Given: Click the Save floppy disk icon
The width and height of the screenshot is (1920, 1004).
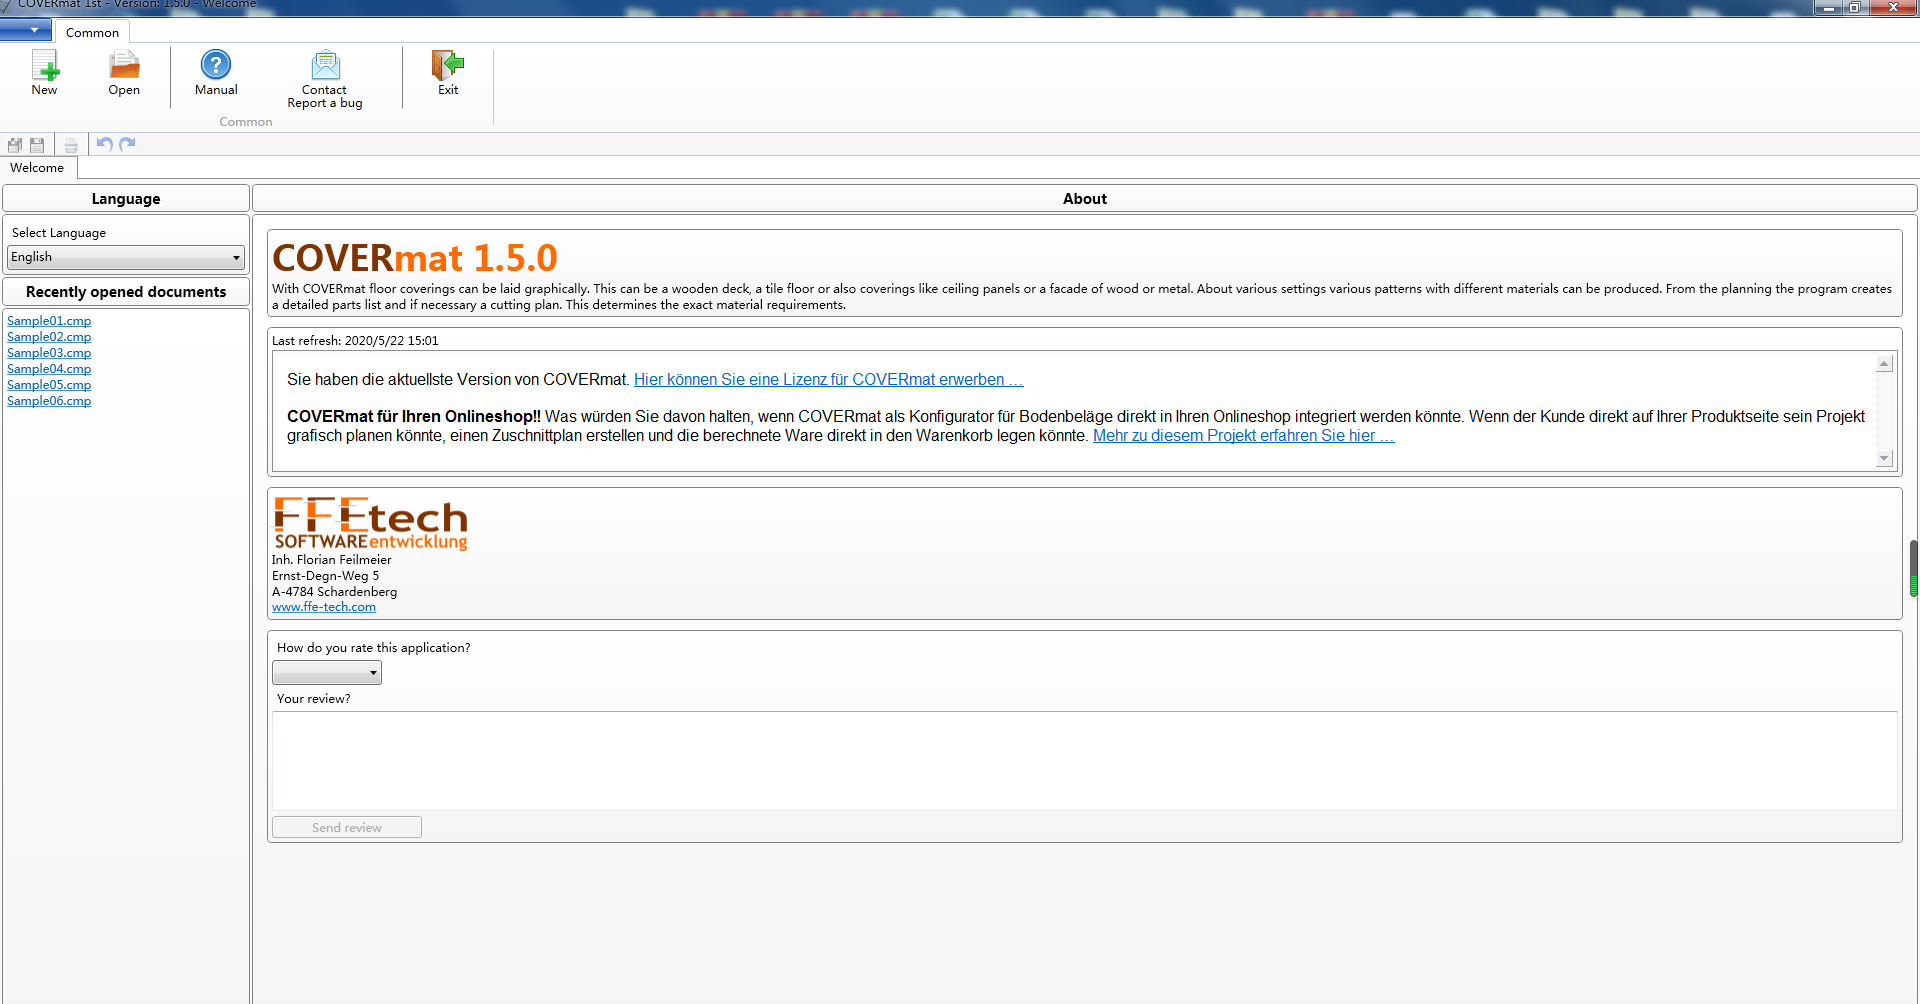Looking at the screenshot, I should tap(37, 145).
